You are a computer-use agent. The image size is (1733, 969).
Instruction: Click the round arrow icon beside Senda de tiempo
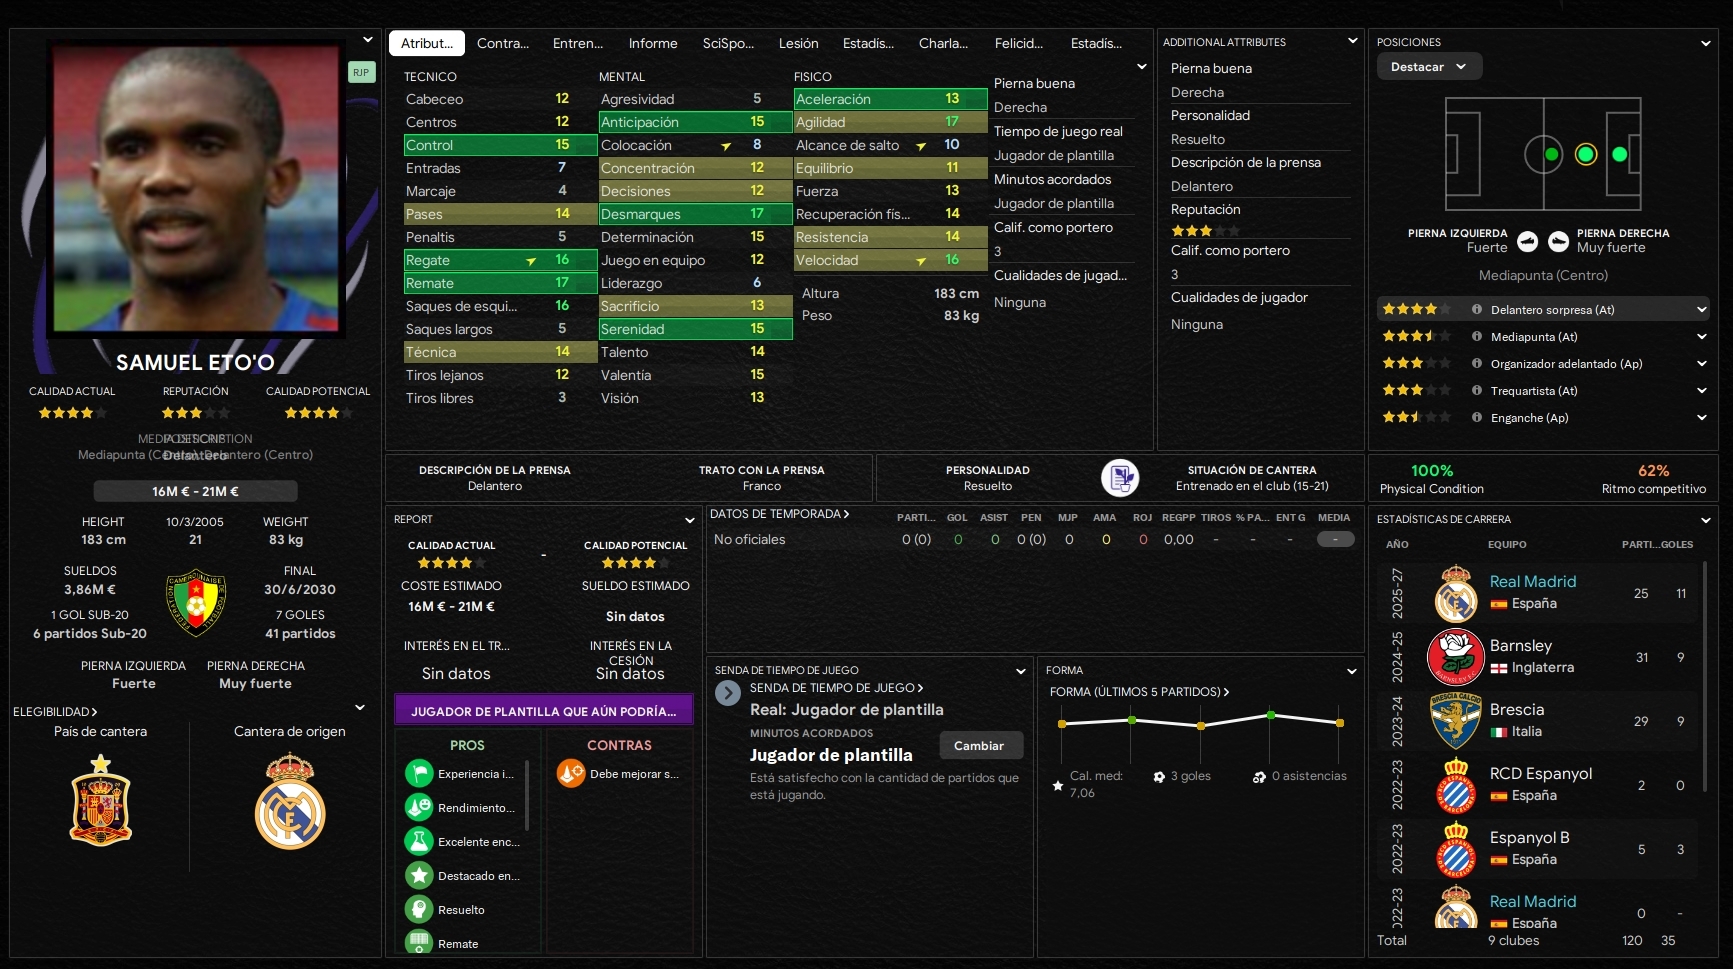(728, 692)
